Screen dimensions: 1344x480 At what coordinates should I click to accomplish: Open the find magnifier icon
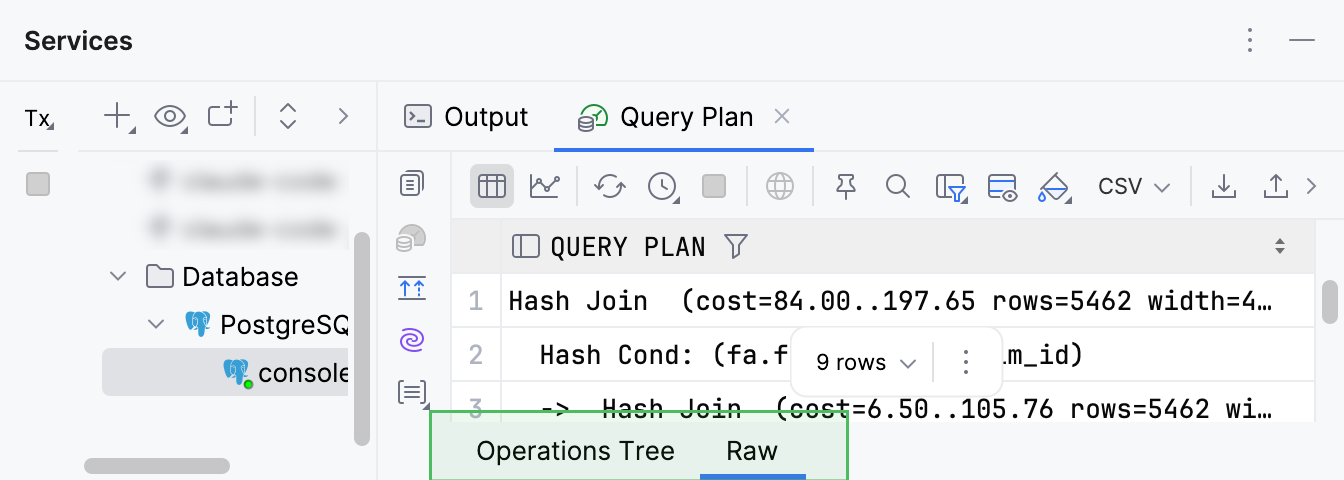[898, 186]
